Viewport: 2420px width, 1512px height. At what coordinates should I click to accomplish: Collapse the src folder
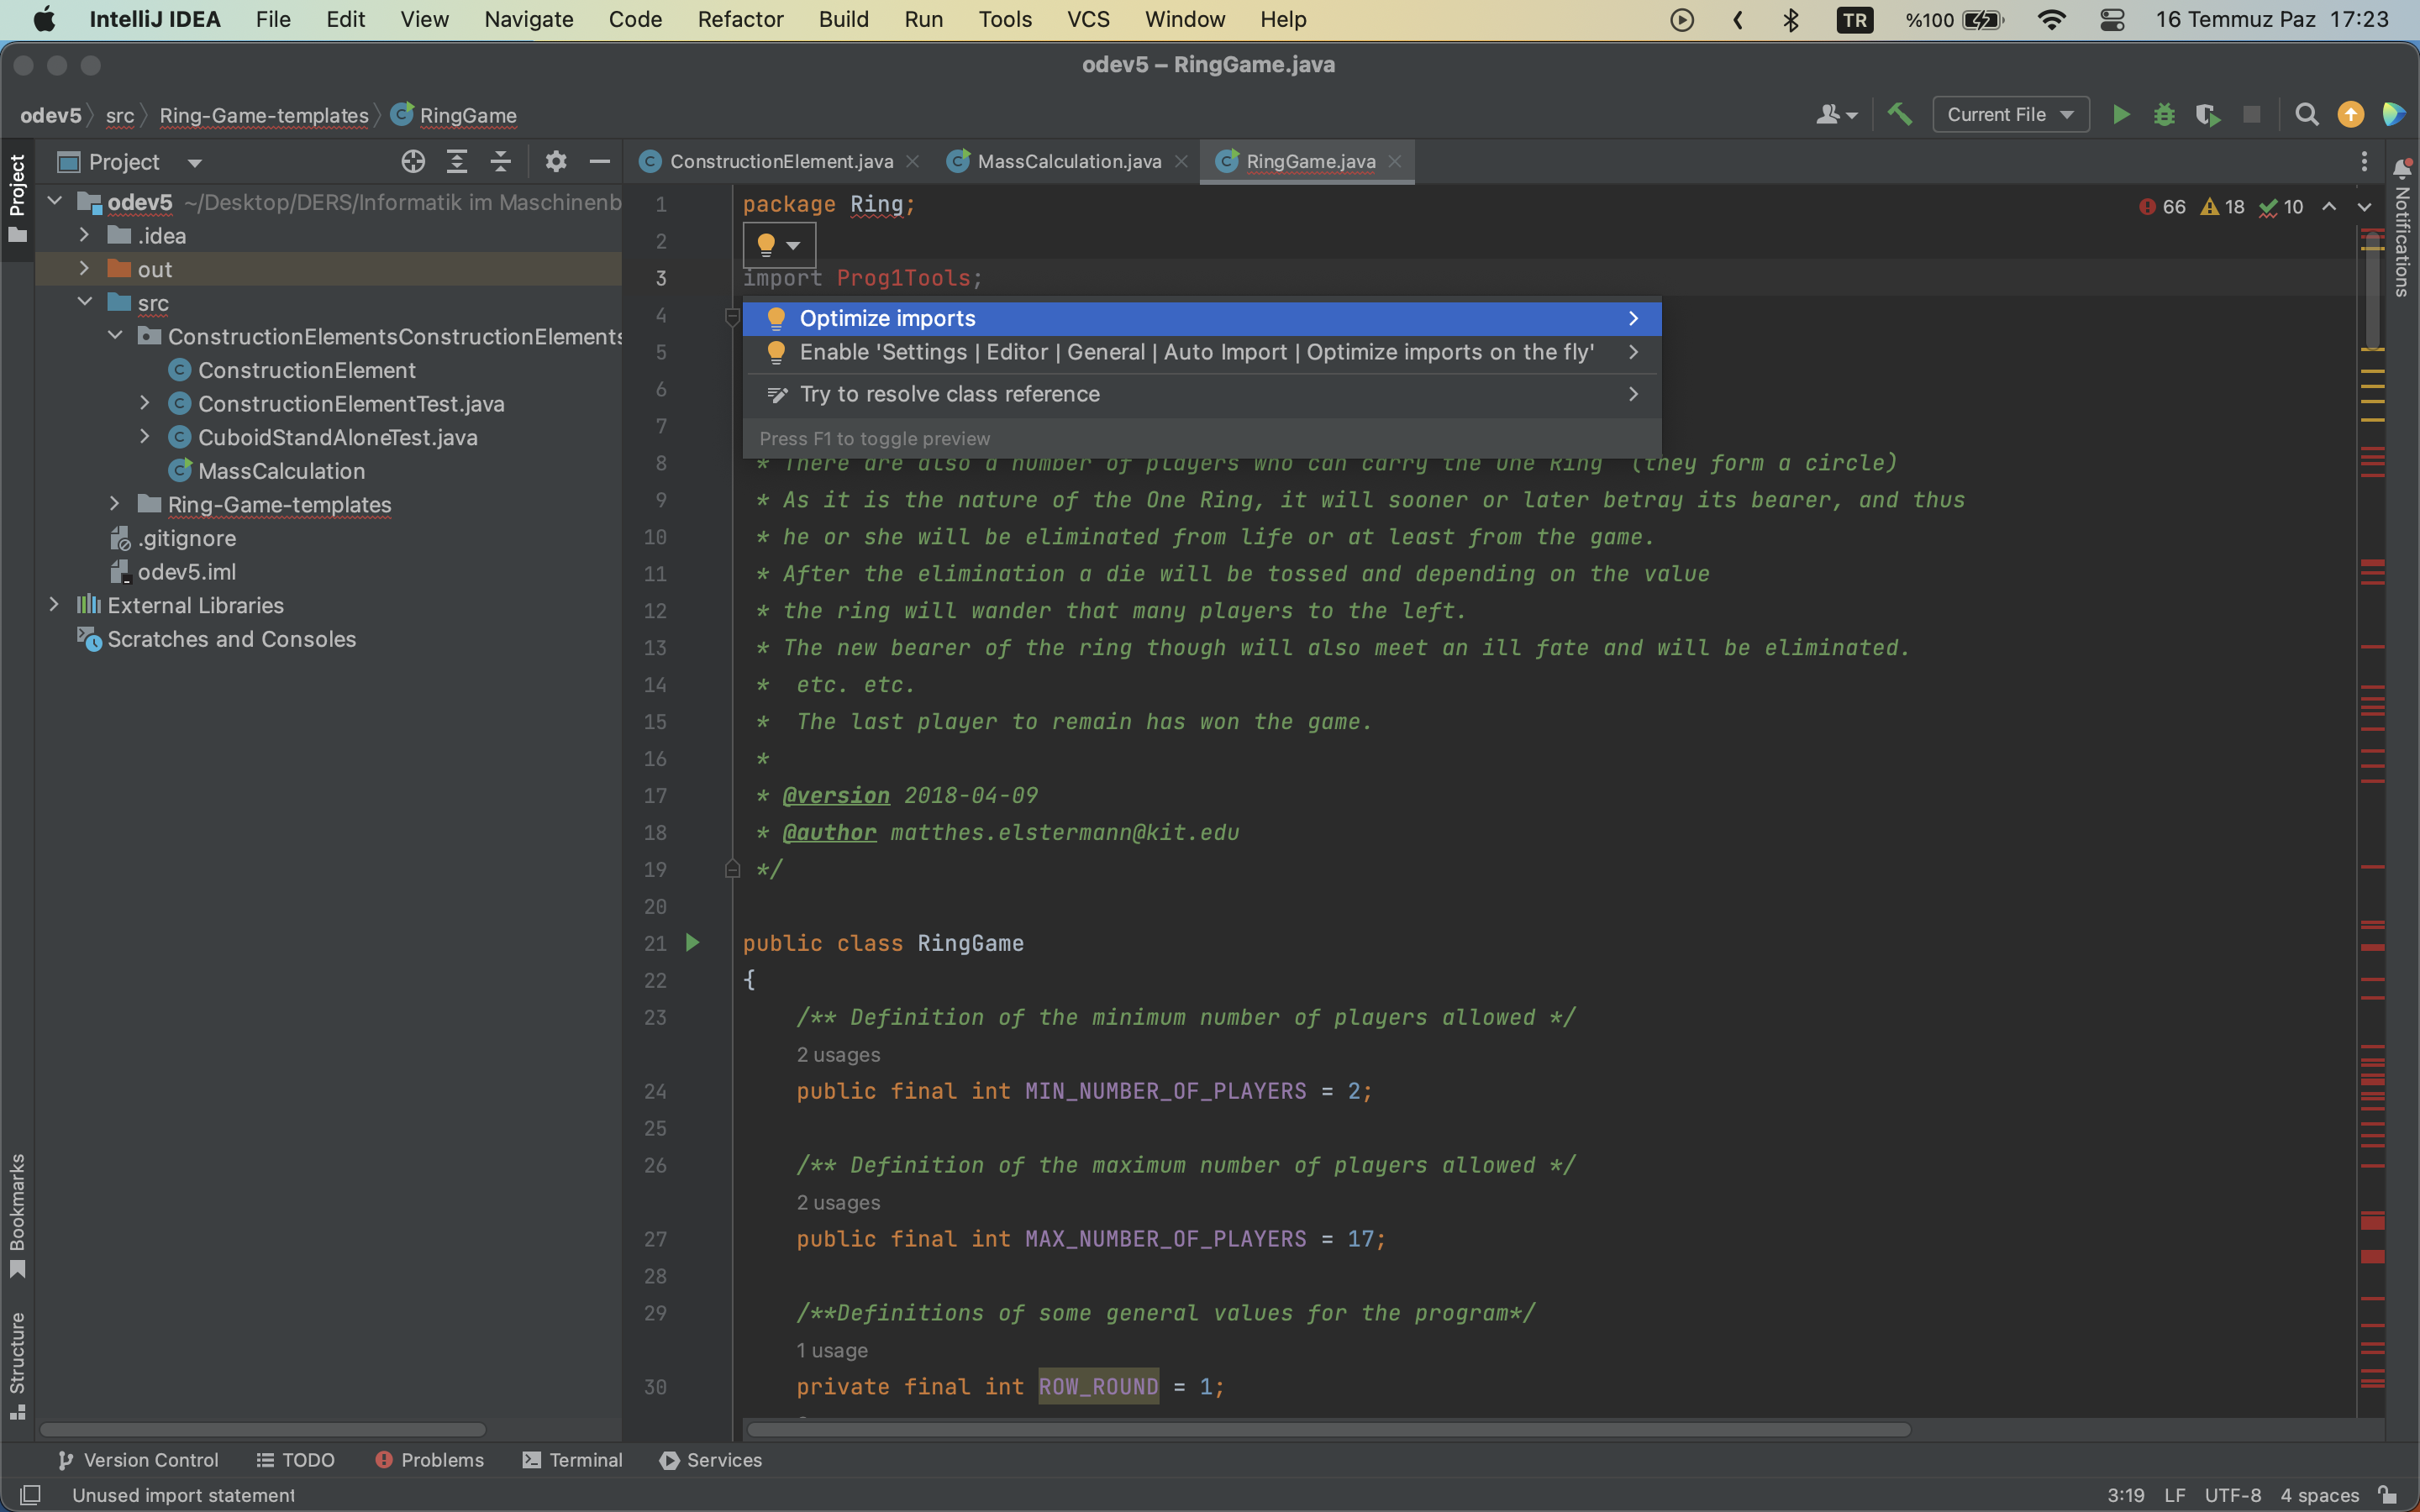(x=85, y=302)
